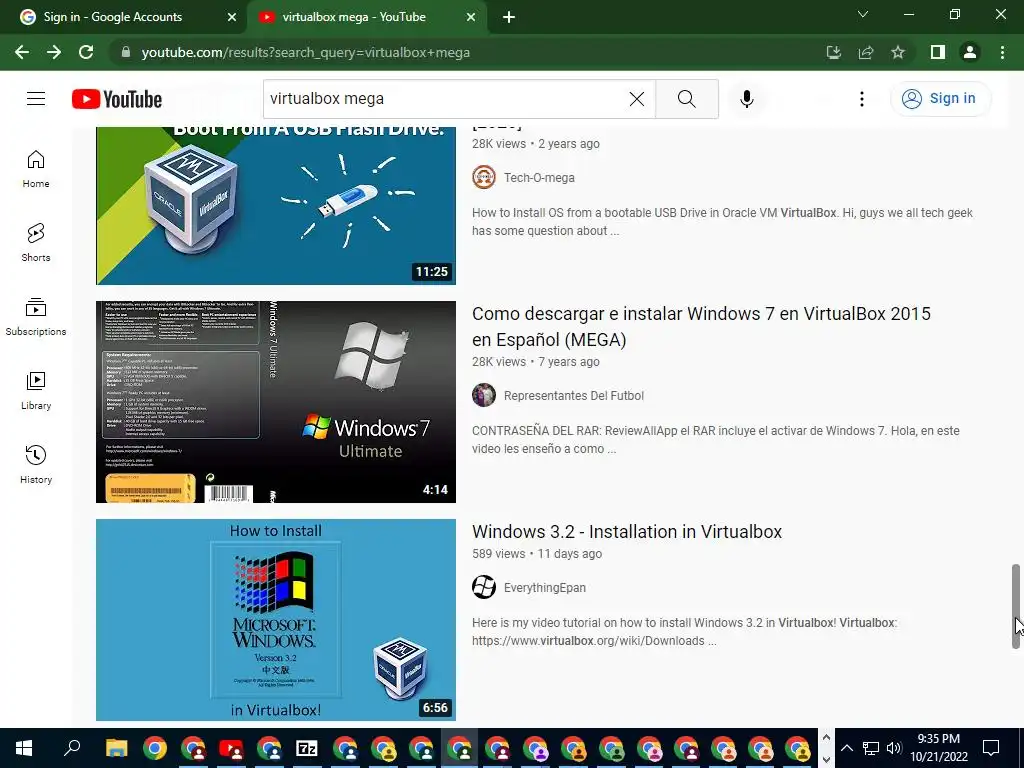Visit Representantes Del Futbol channel name
The height and width of the screenshot is (768, 1024).
click(x=573, y=396)
